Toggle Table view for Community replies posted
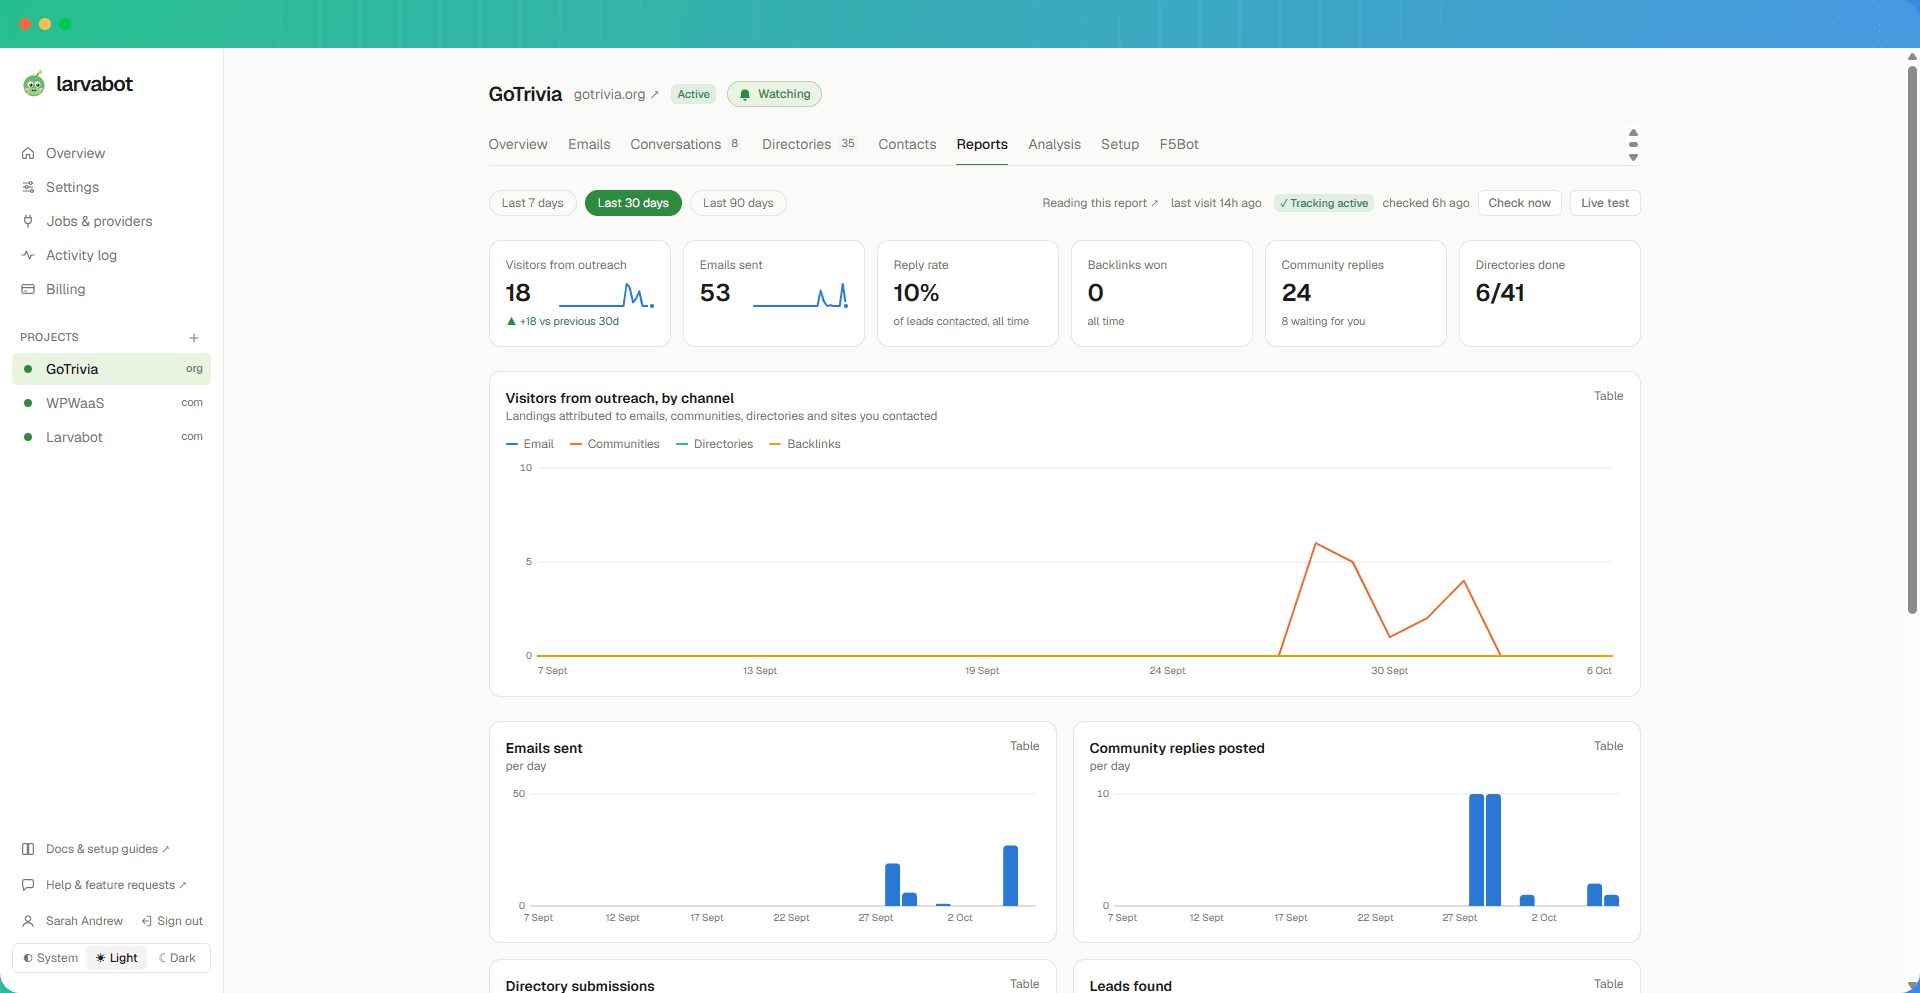Image resolution: width=1920 pixels, height=993 pixels. click(x=1608, y=746)
